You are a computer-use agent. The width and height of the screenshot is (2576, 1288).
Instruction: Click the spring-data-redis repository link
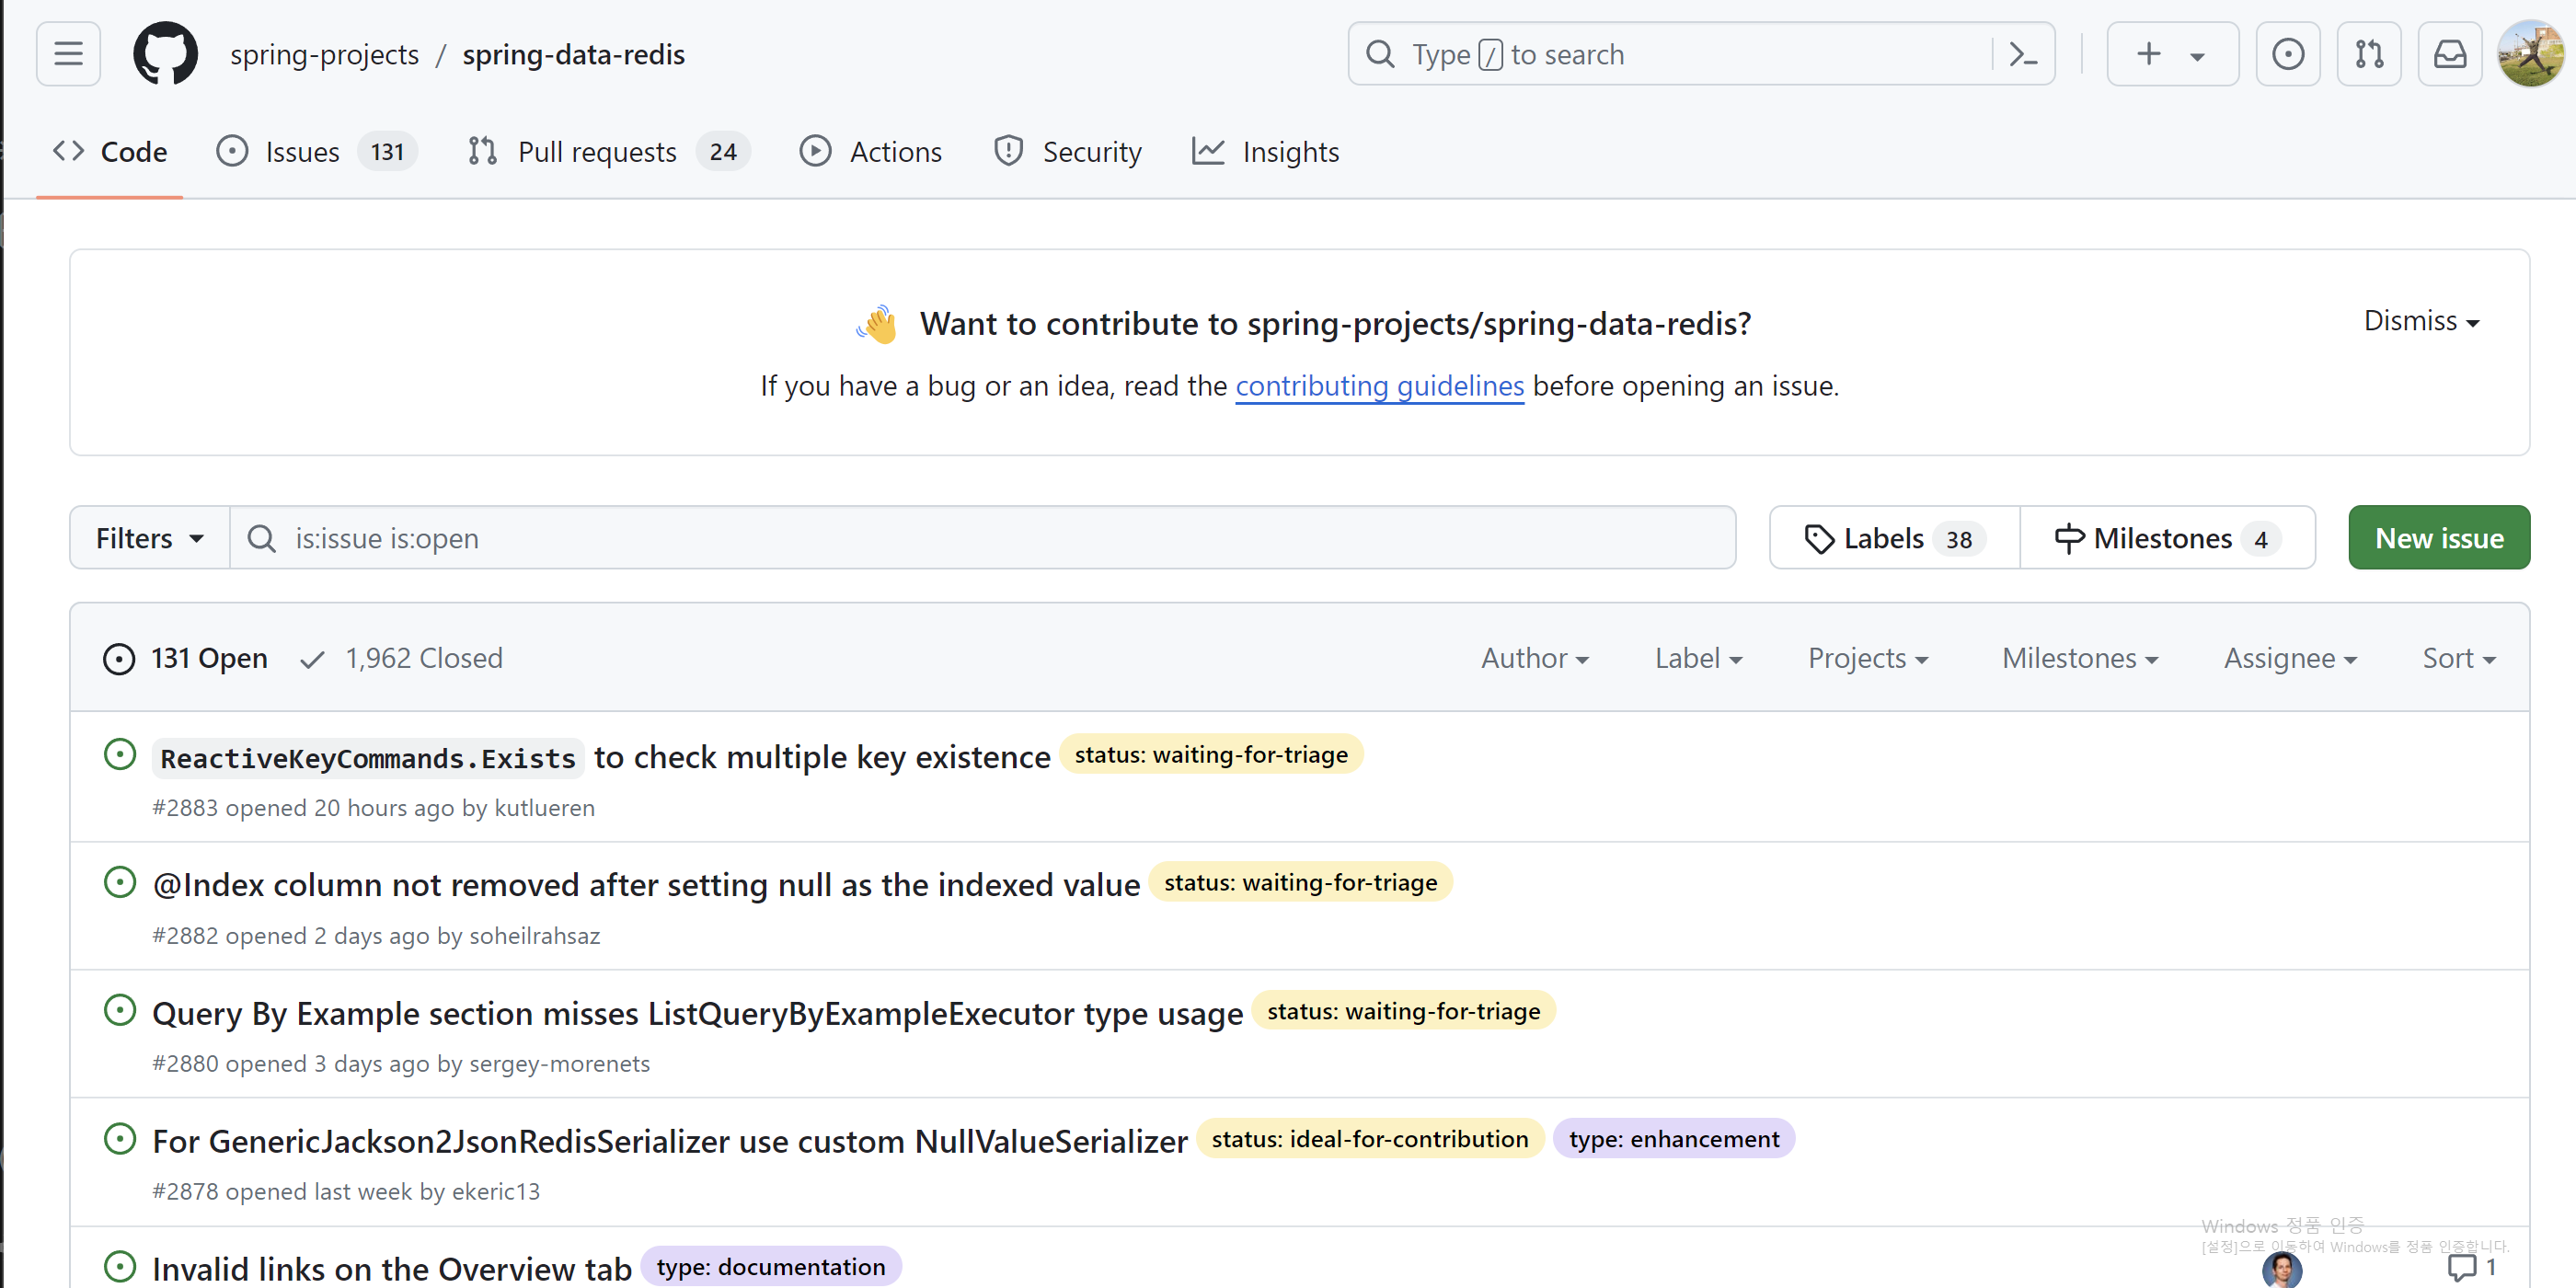[x=573, y=54]
